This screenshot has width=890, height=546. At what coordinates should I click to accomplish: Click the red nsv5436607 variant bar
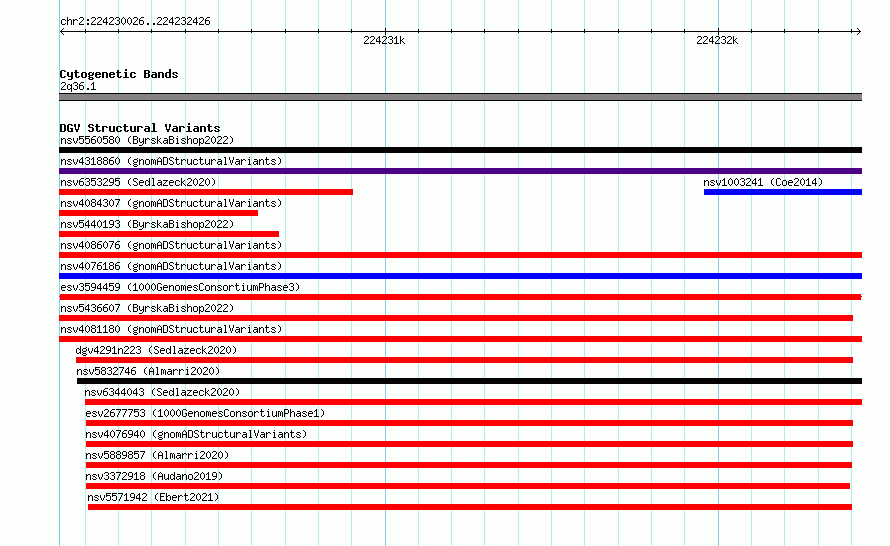point(456,318)
